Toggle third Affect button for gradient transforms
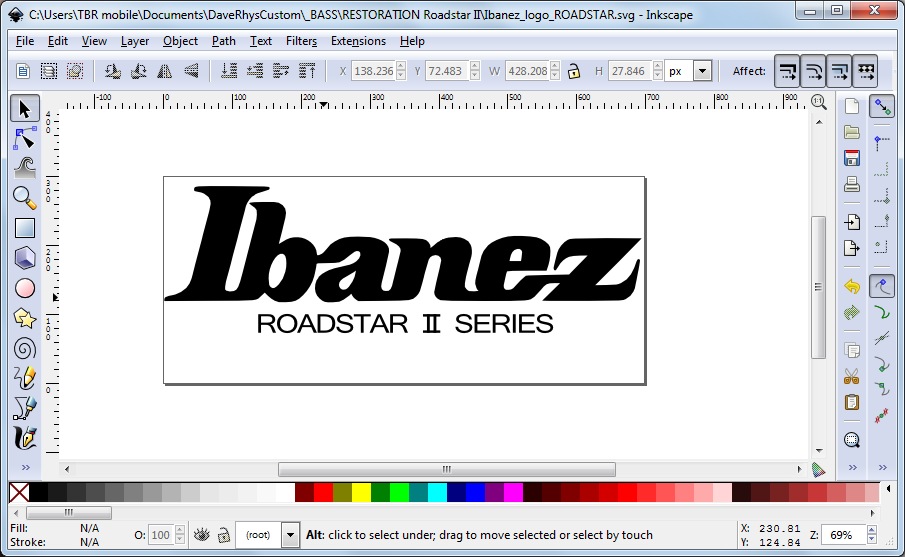The image size is (905, 557). click(839, 71)
